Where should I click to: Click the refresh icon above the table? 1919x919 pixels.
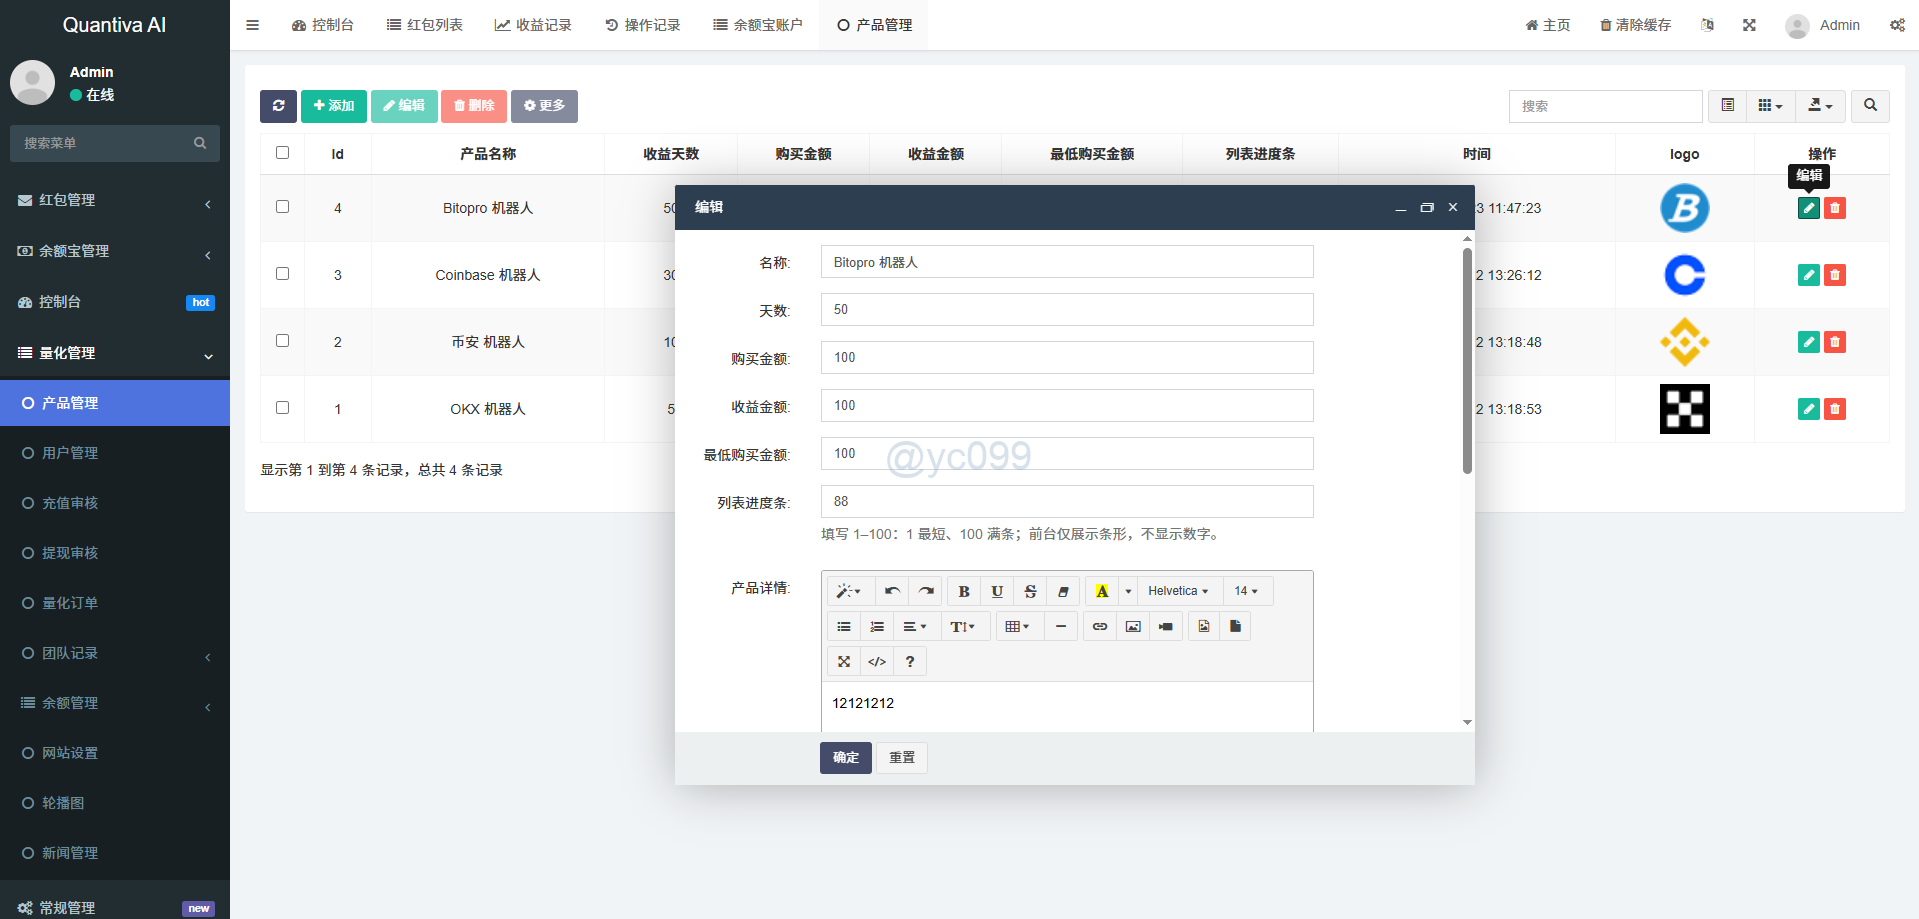[x=278, y=106]
